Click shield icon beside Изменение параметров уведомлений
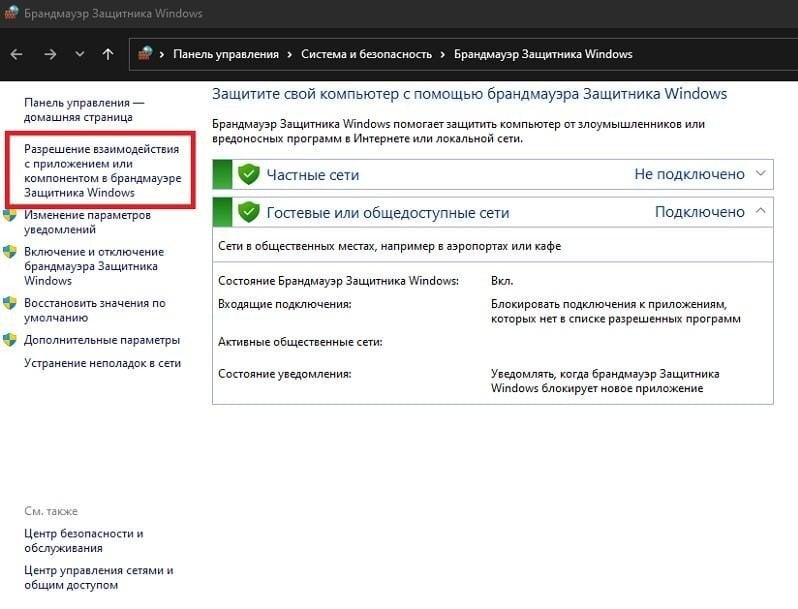Viewport: 798px width, 609px height. [10, 215]
